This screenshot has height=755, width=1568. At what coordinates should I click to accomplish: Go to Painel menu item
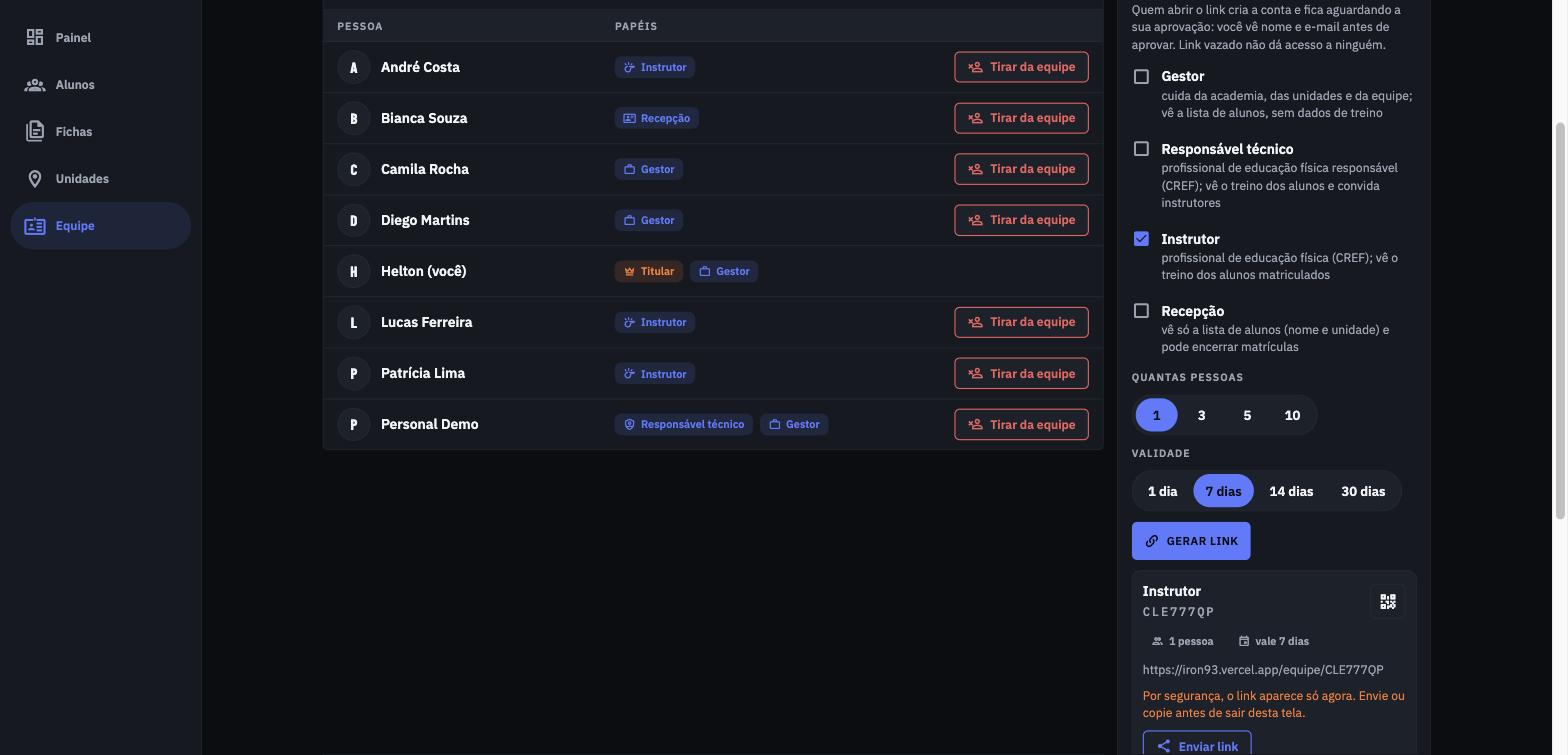100,38
